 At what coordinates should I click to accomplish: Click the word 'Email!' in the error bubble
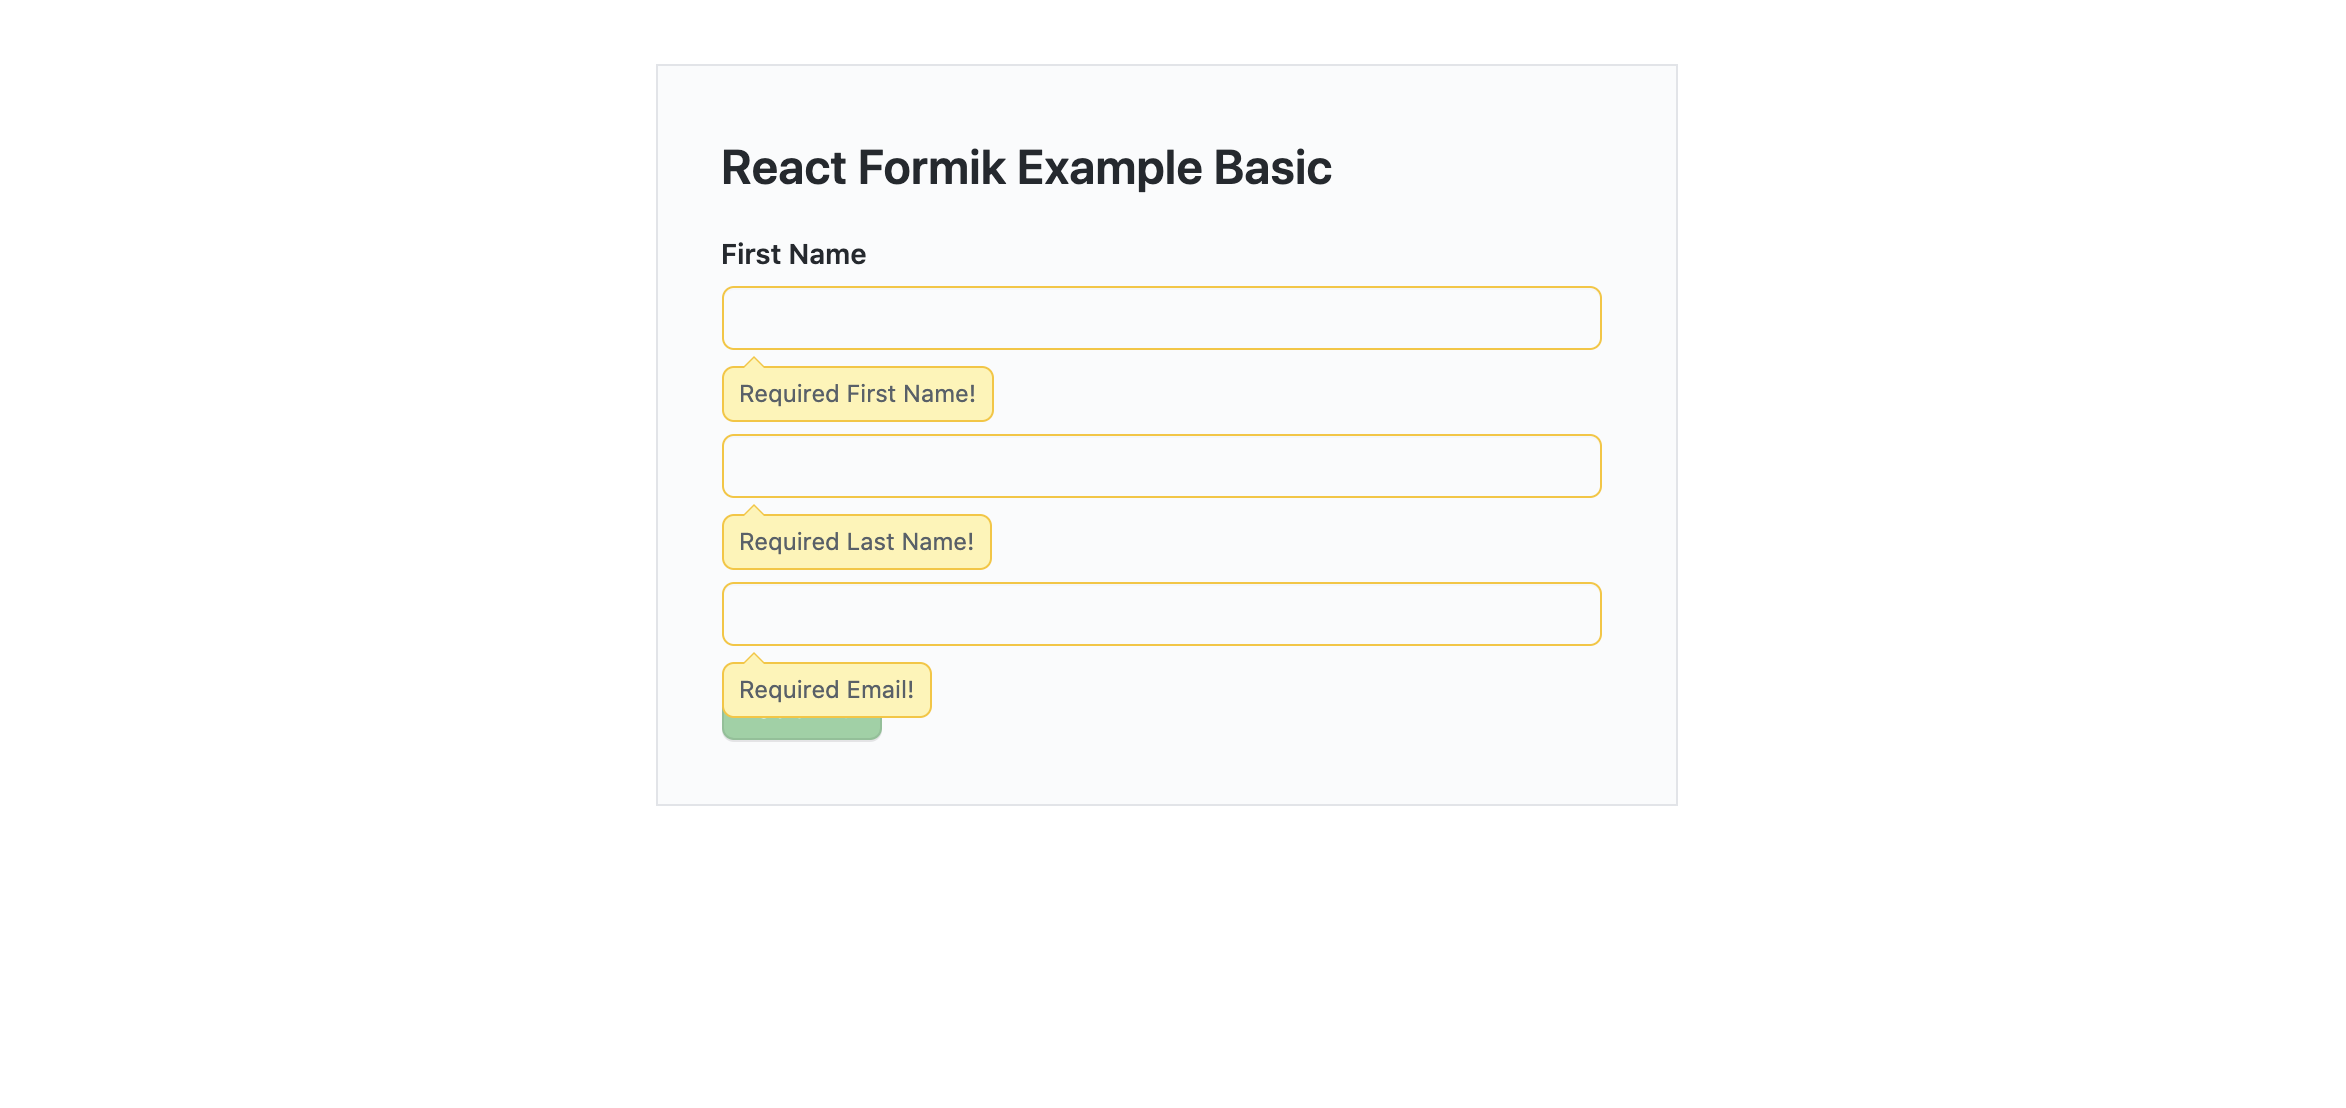click(880, 690)
